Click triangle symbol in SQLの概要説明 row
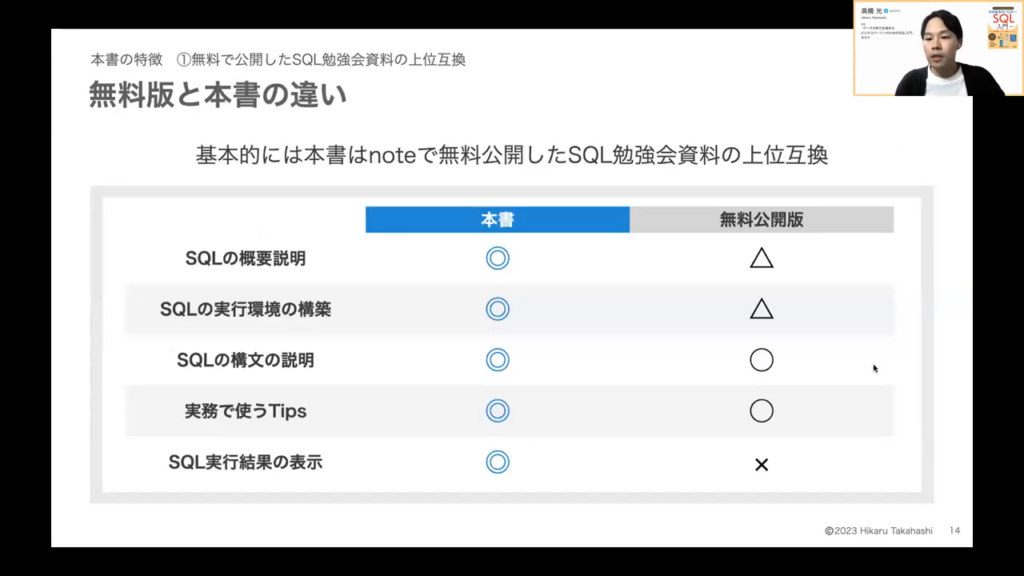 point(761,259)
